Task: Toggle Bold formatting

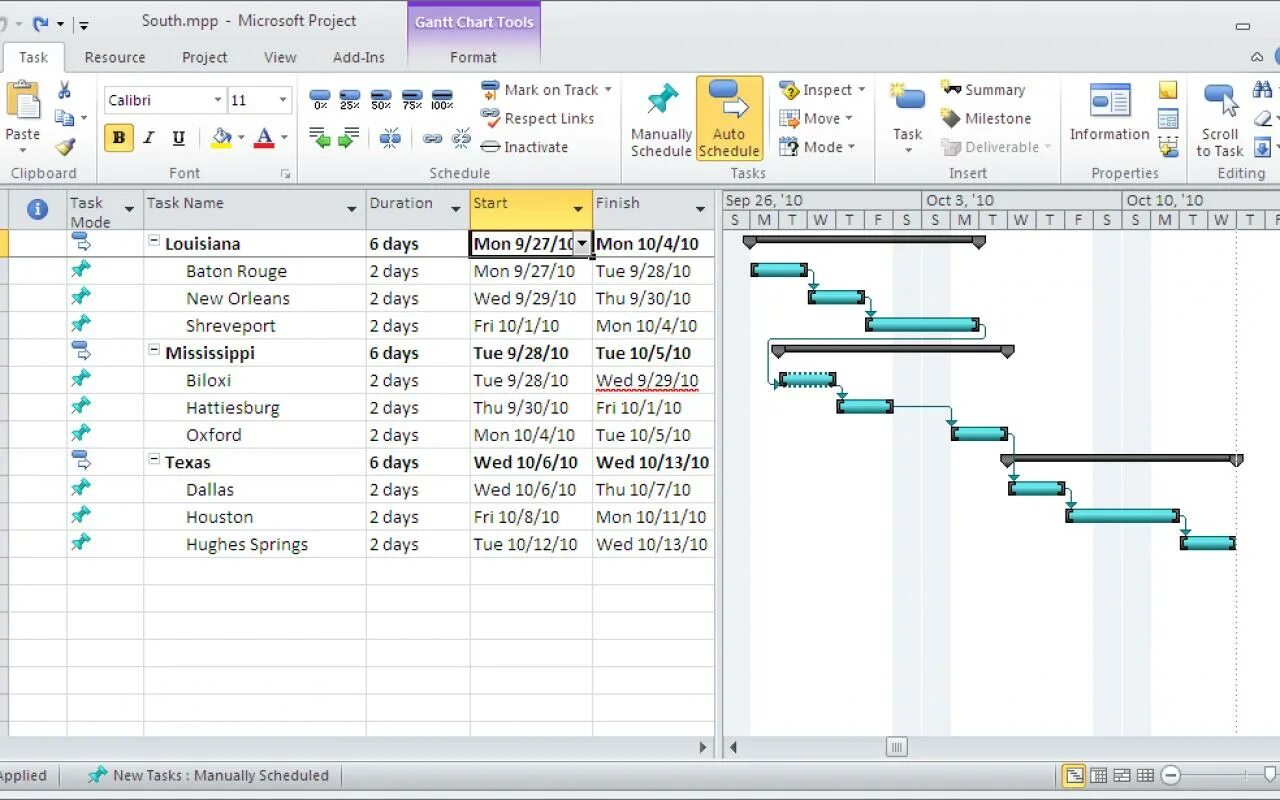Action: pos(119,137)
